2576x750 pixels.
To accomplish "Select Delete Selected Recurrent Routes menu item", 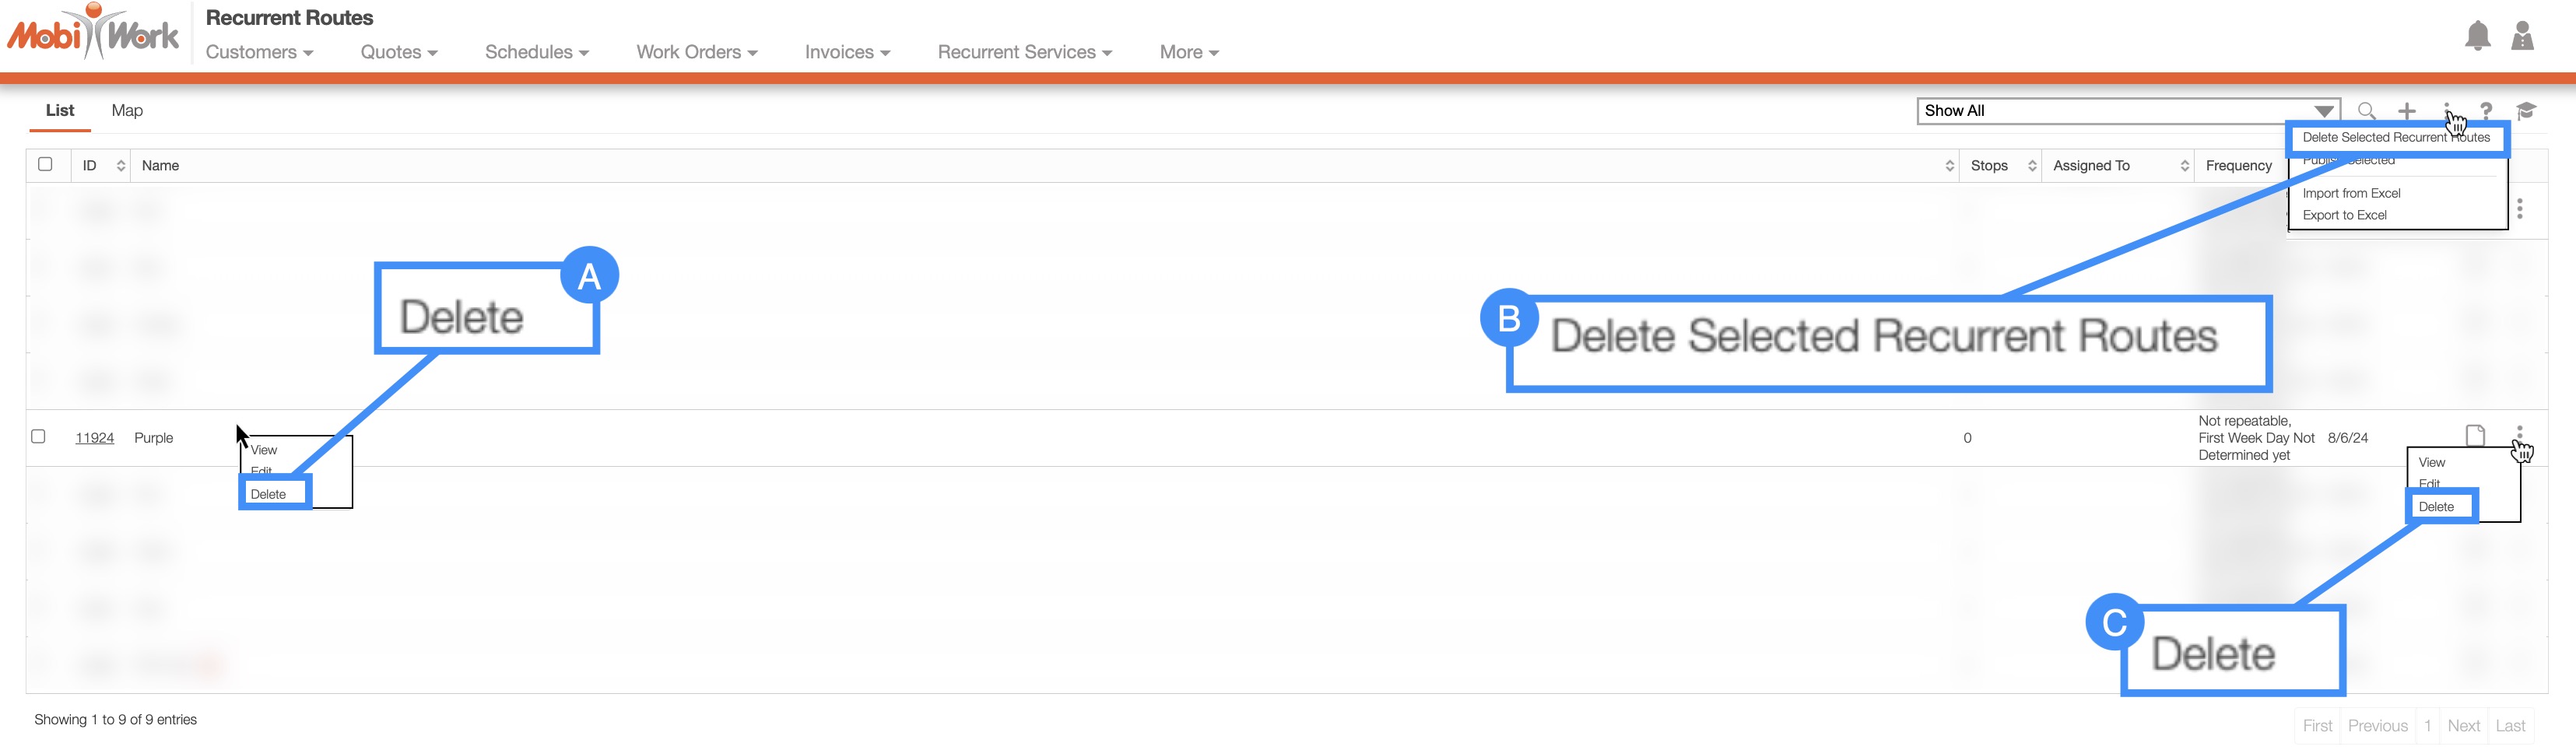I will pos(2396,138).
